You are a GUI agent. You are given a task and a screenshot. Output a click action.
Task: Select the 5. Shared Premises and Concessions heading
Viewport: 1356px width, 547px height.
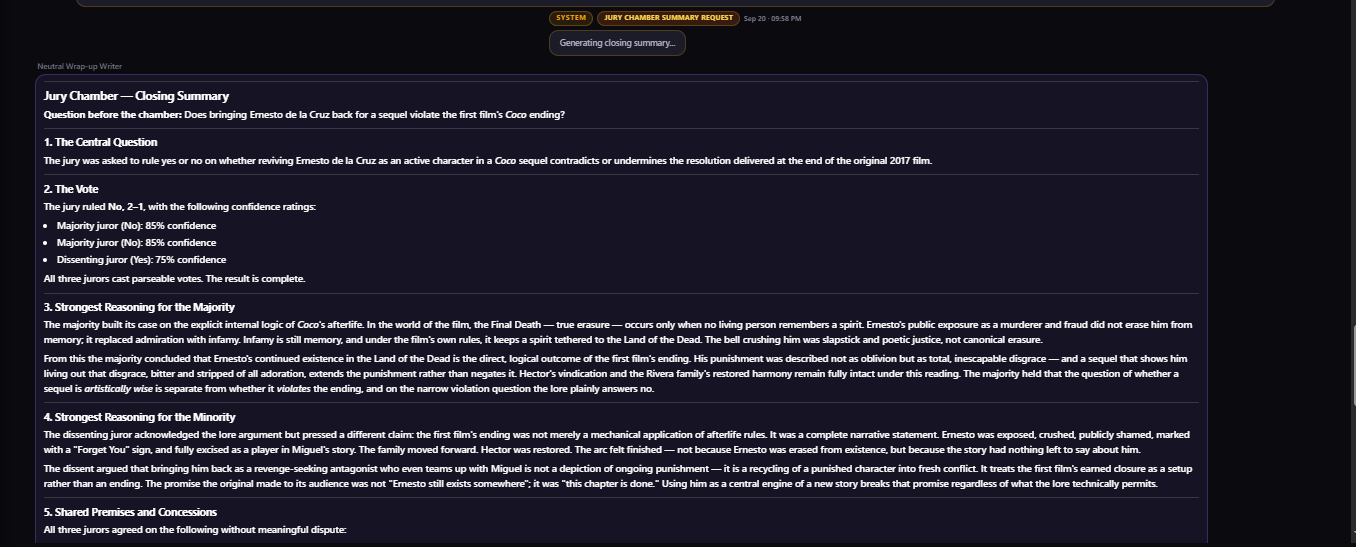click(130, 512)
